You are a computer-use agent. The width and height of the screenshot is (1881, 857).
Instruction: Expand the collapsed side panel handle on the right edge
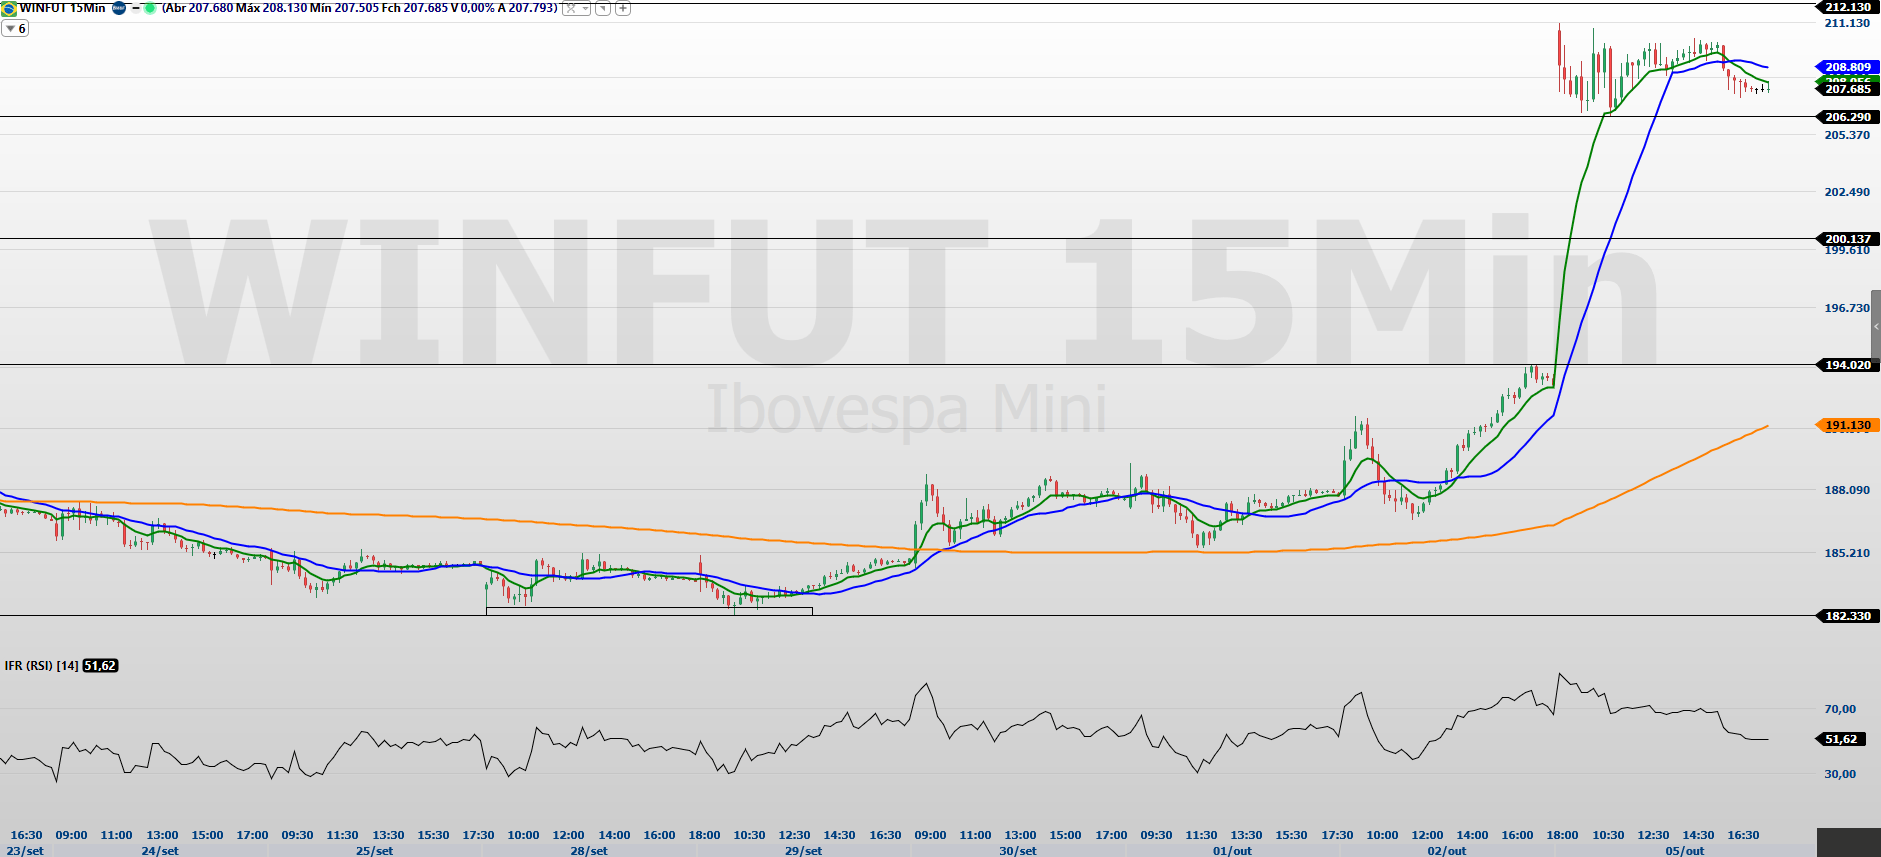[1876, 326]
